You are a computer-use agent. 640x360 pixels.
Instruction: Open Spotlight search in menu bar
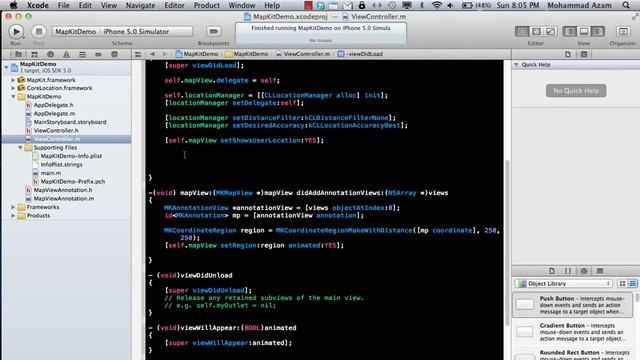(x=626, y=5)
